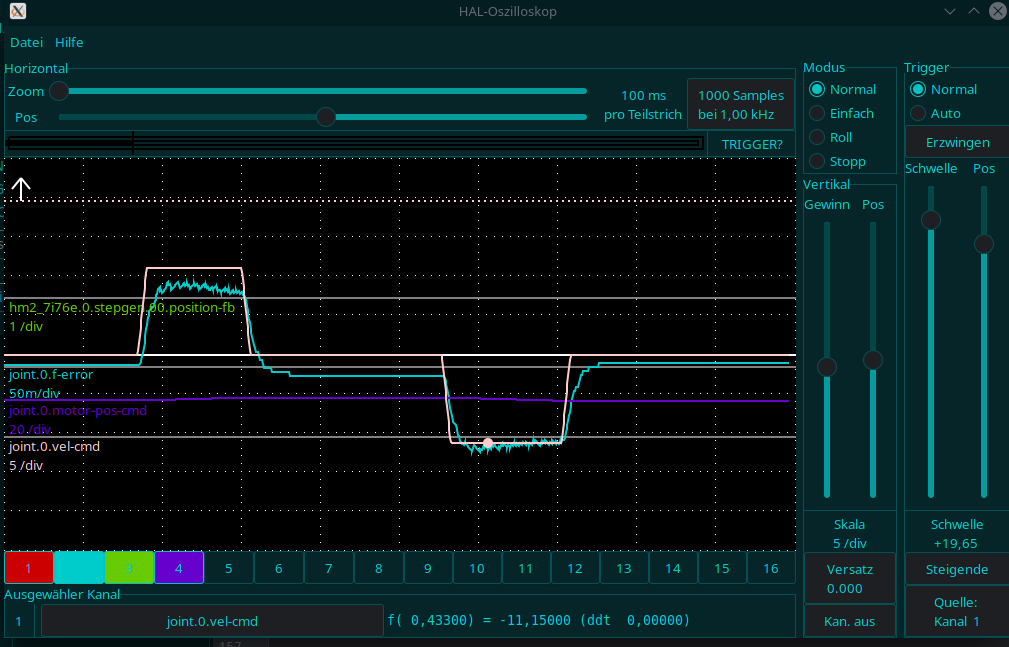Select channel 6 button
This screenshot has width=1009, height=647.
pyautogui.click(x=279, y=568)
